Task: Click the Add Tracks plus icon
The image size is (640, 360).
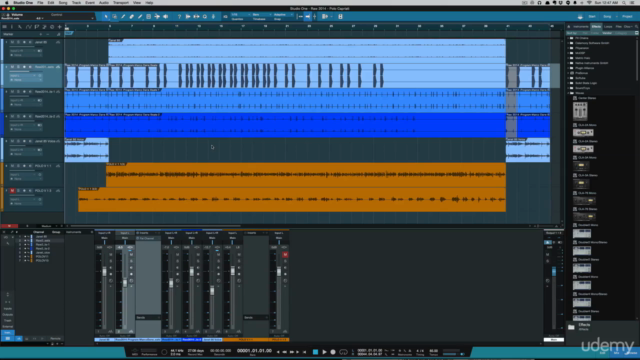Action: (60, 27)
